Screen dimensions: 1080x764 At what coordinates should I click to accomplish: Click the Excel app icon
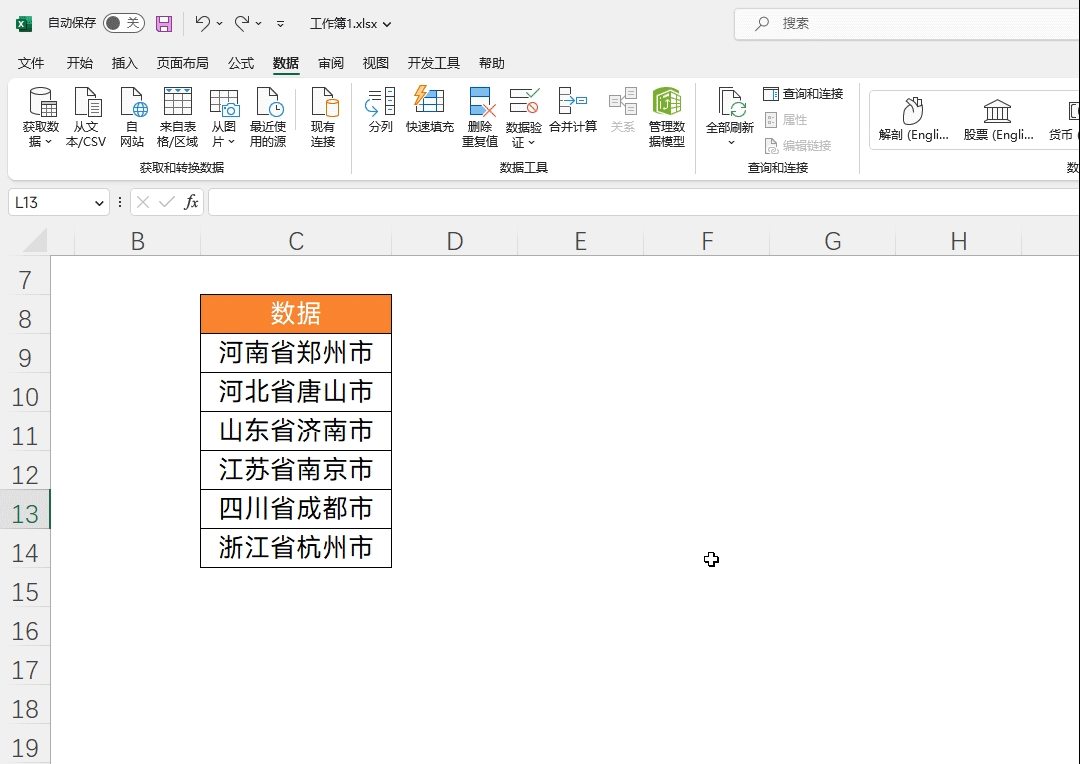(23, 23)
